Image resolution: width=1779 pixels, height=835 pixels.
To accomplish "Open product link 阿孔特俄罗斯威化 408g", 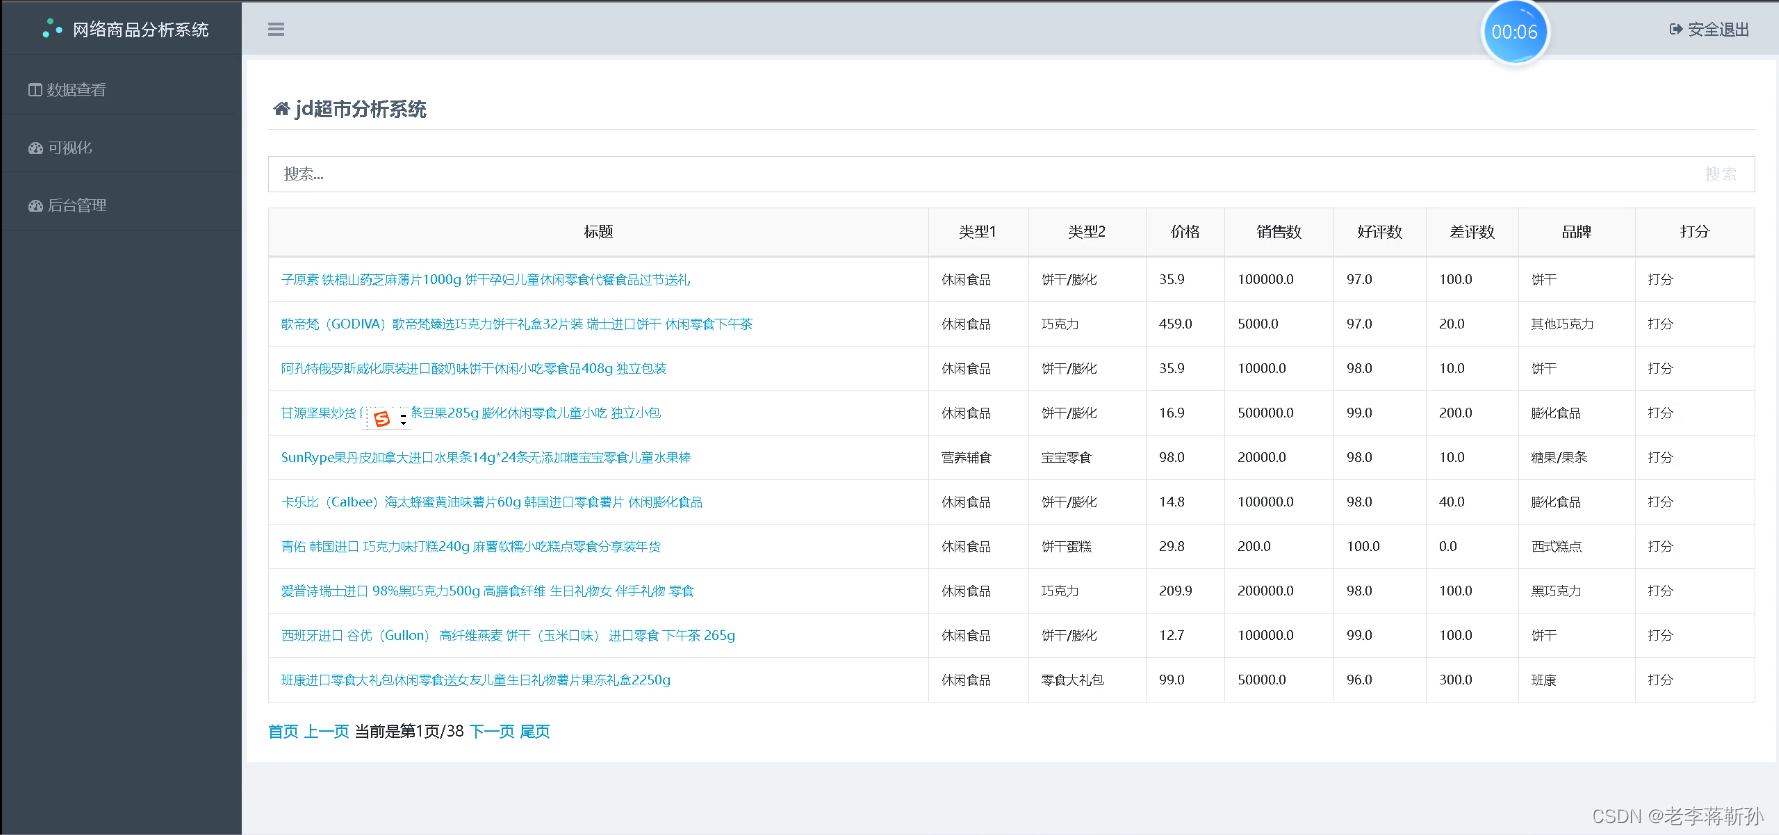I will point(473,369).
